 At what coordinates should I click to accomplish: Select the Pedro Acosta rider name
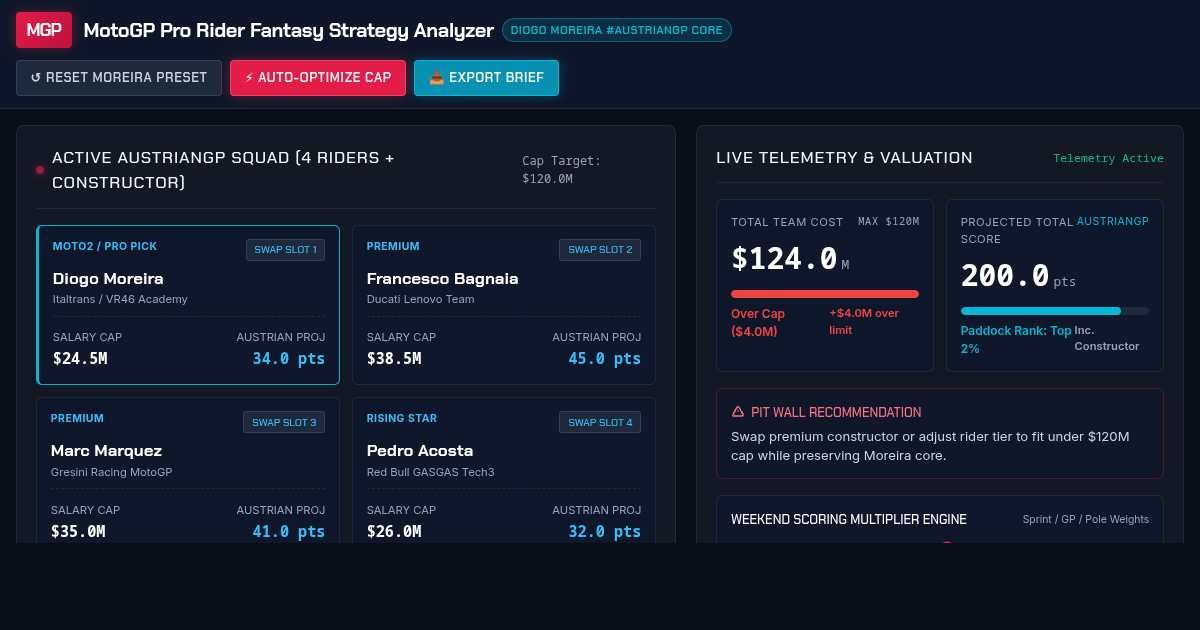(x=420, y=450)
